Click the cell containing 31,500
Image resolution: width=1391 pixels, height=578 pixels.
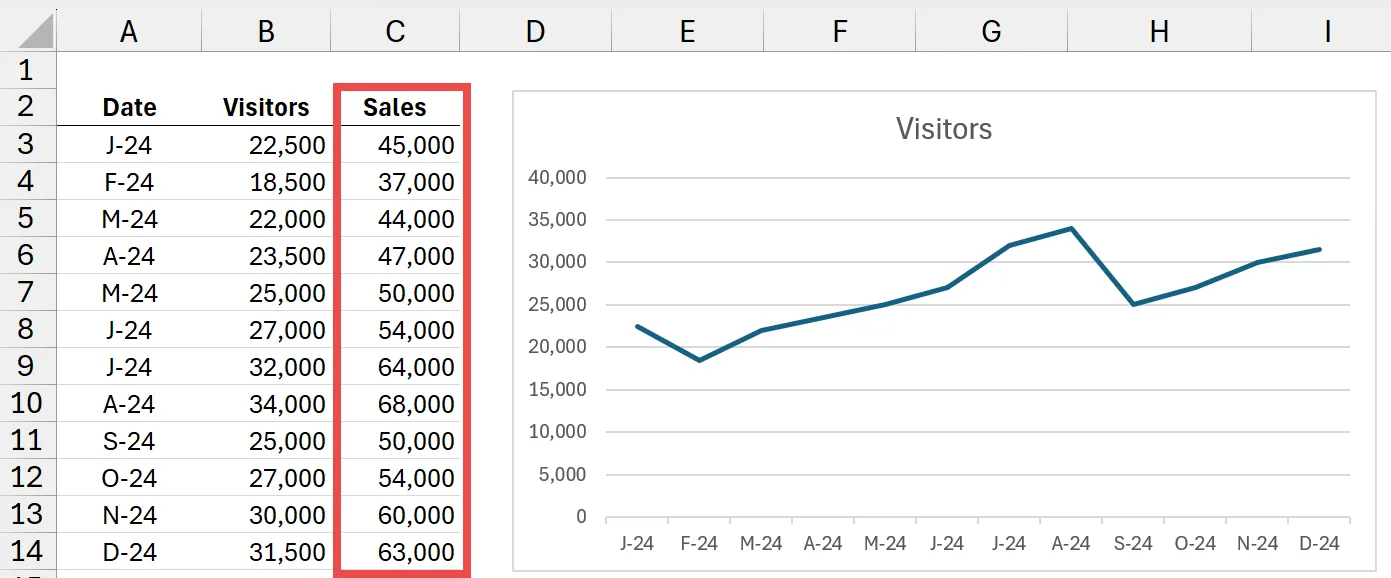click(x=266, y=552)
